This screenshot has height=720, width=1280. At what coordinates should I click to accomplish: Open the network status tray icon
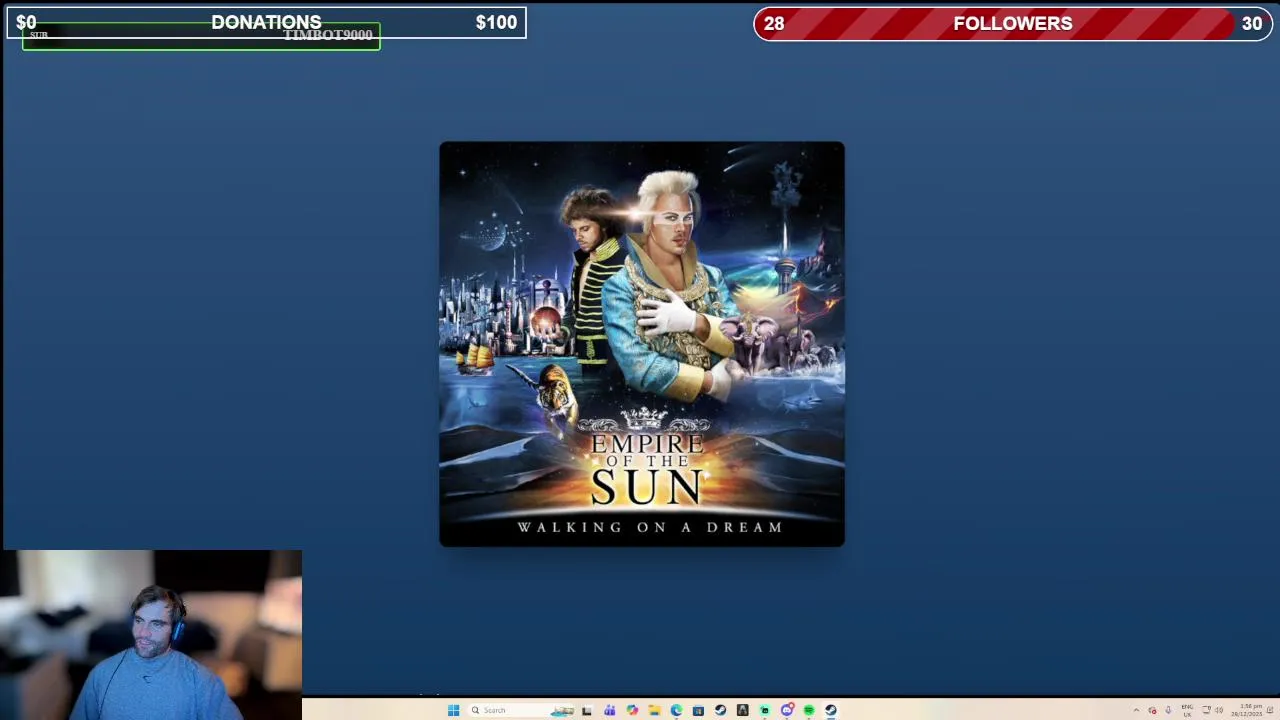[1206, 710]
